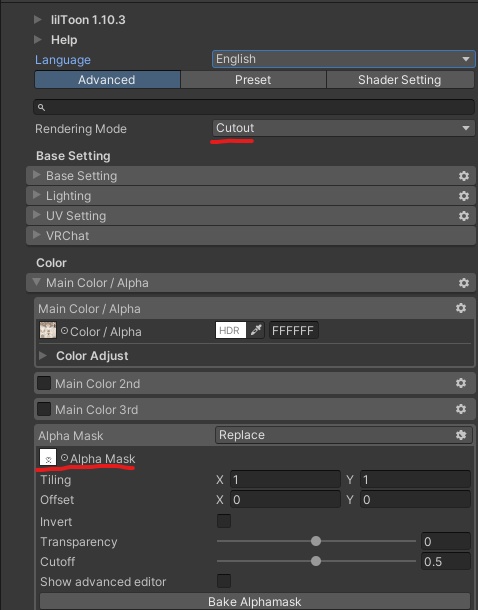Open gear menu for UV Setting section

coord(464,216)
